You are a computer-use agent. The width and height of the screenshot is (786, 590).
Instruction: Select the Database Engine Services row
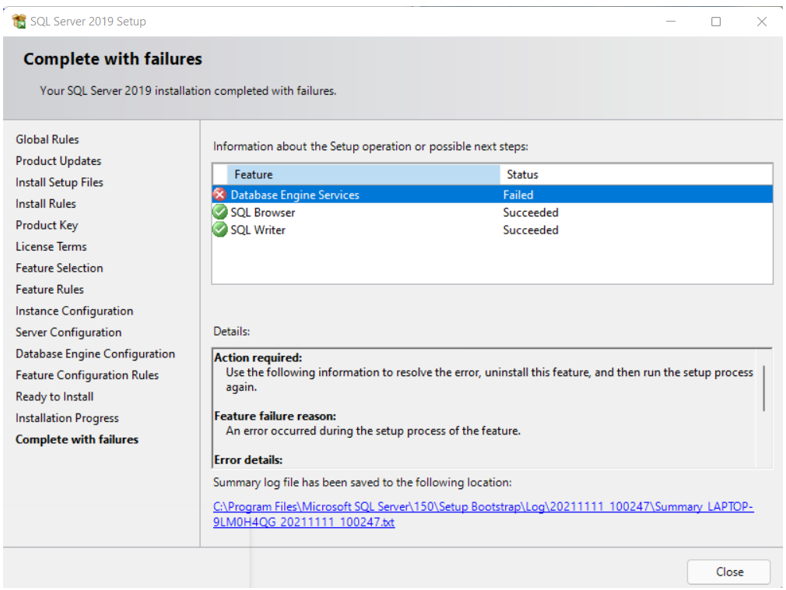click(x=492, y=194)
